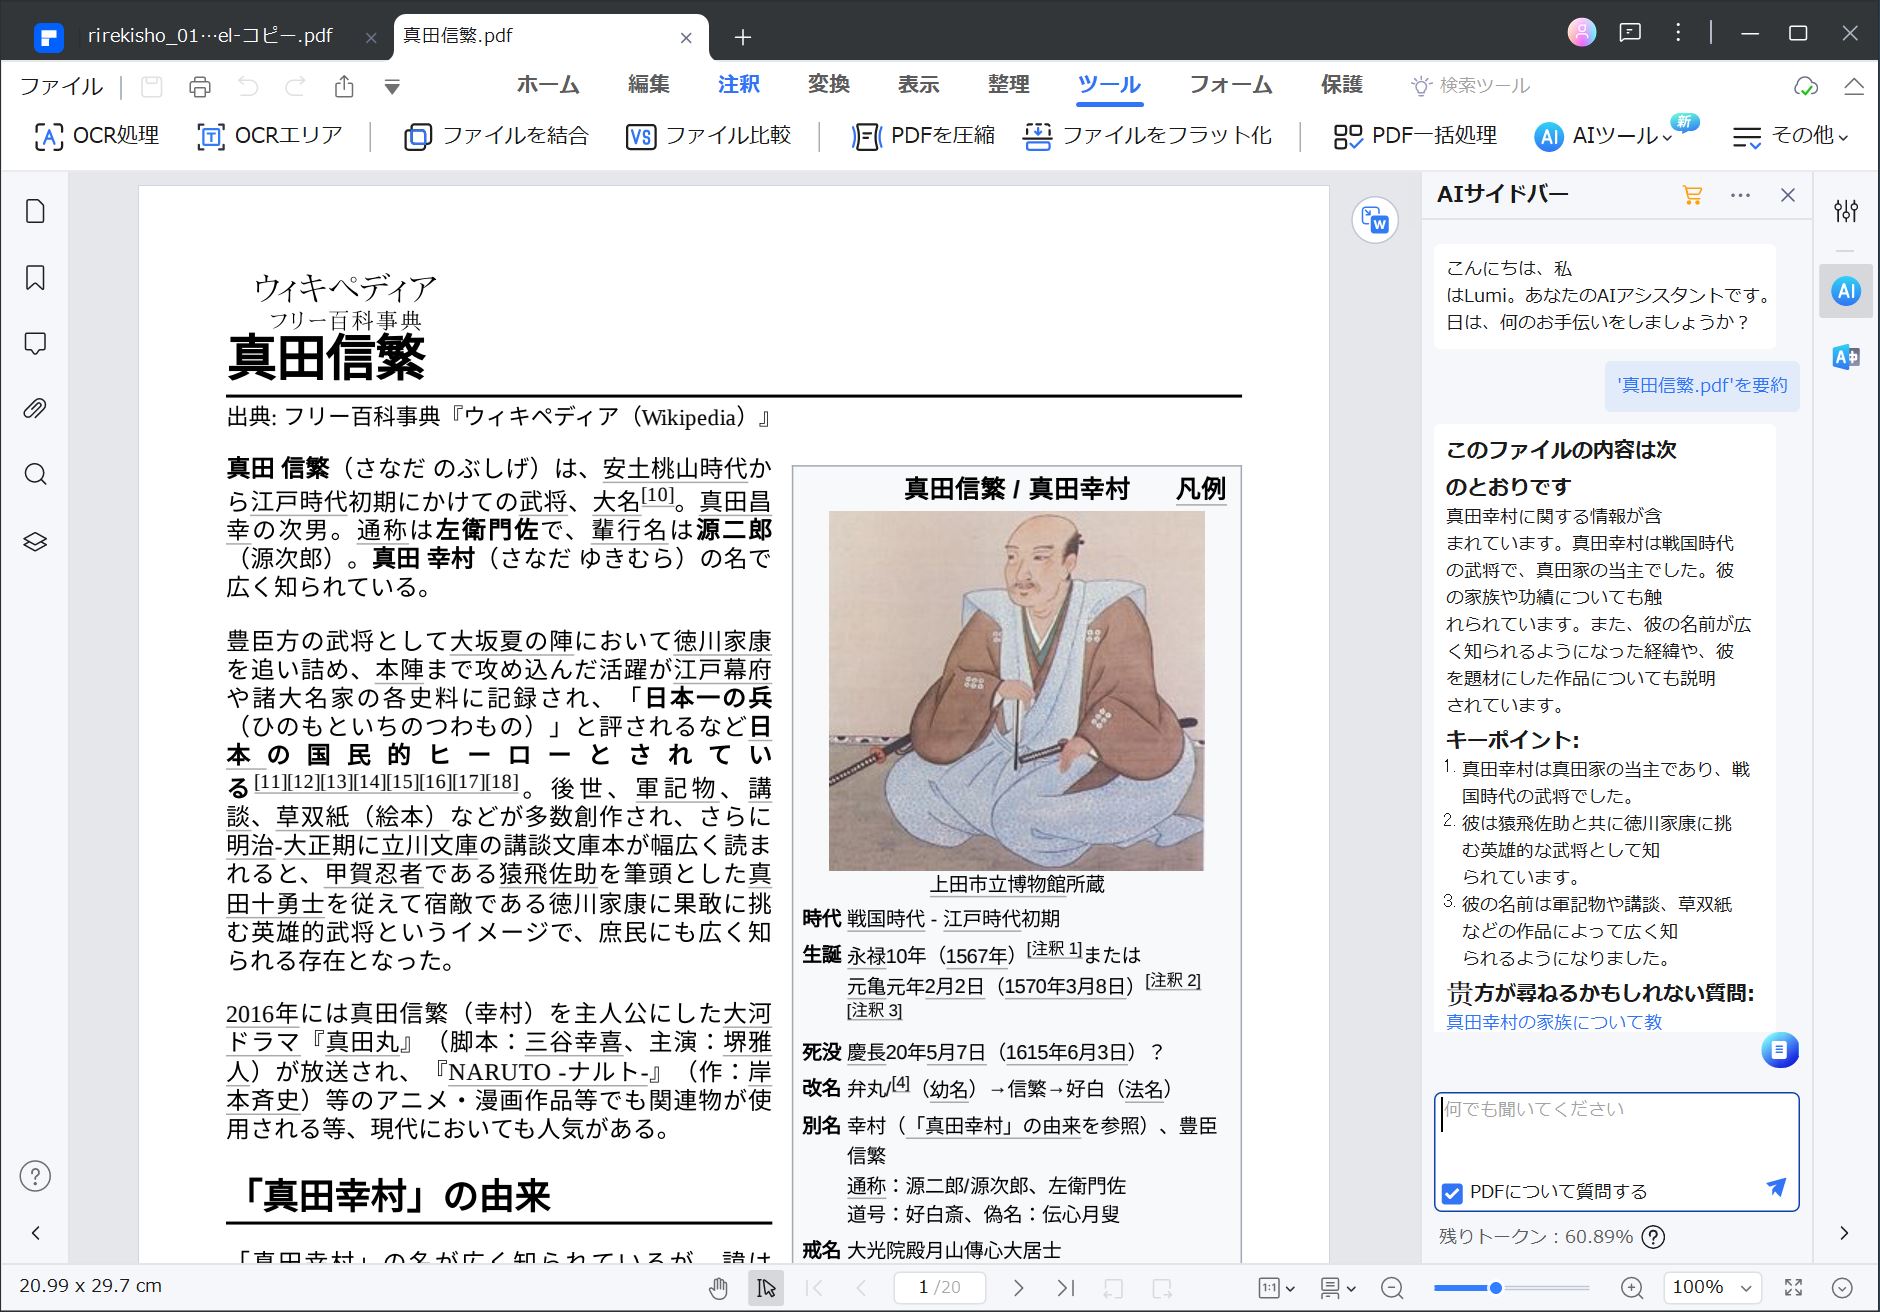Switch to the ホーム ribbon tab

[545, 85]
